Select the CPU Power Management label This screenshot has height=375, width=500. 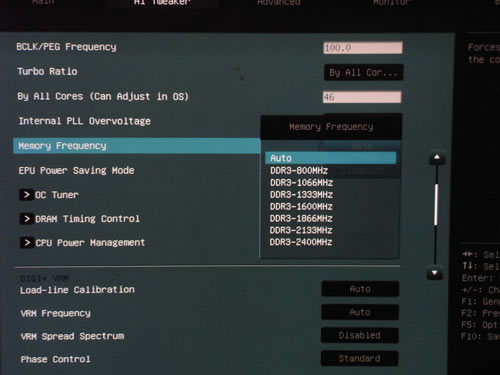[90, 243]
